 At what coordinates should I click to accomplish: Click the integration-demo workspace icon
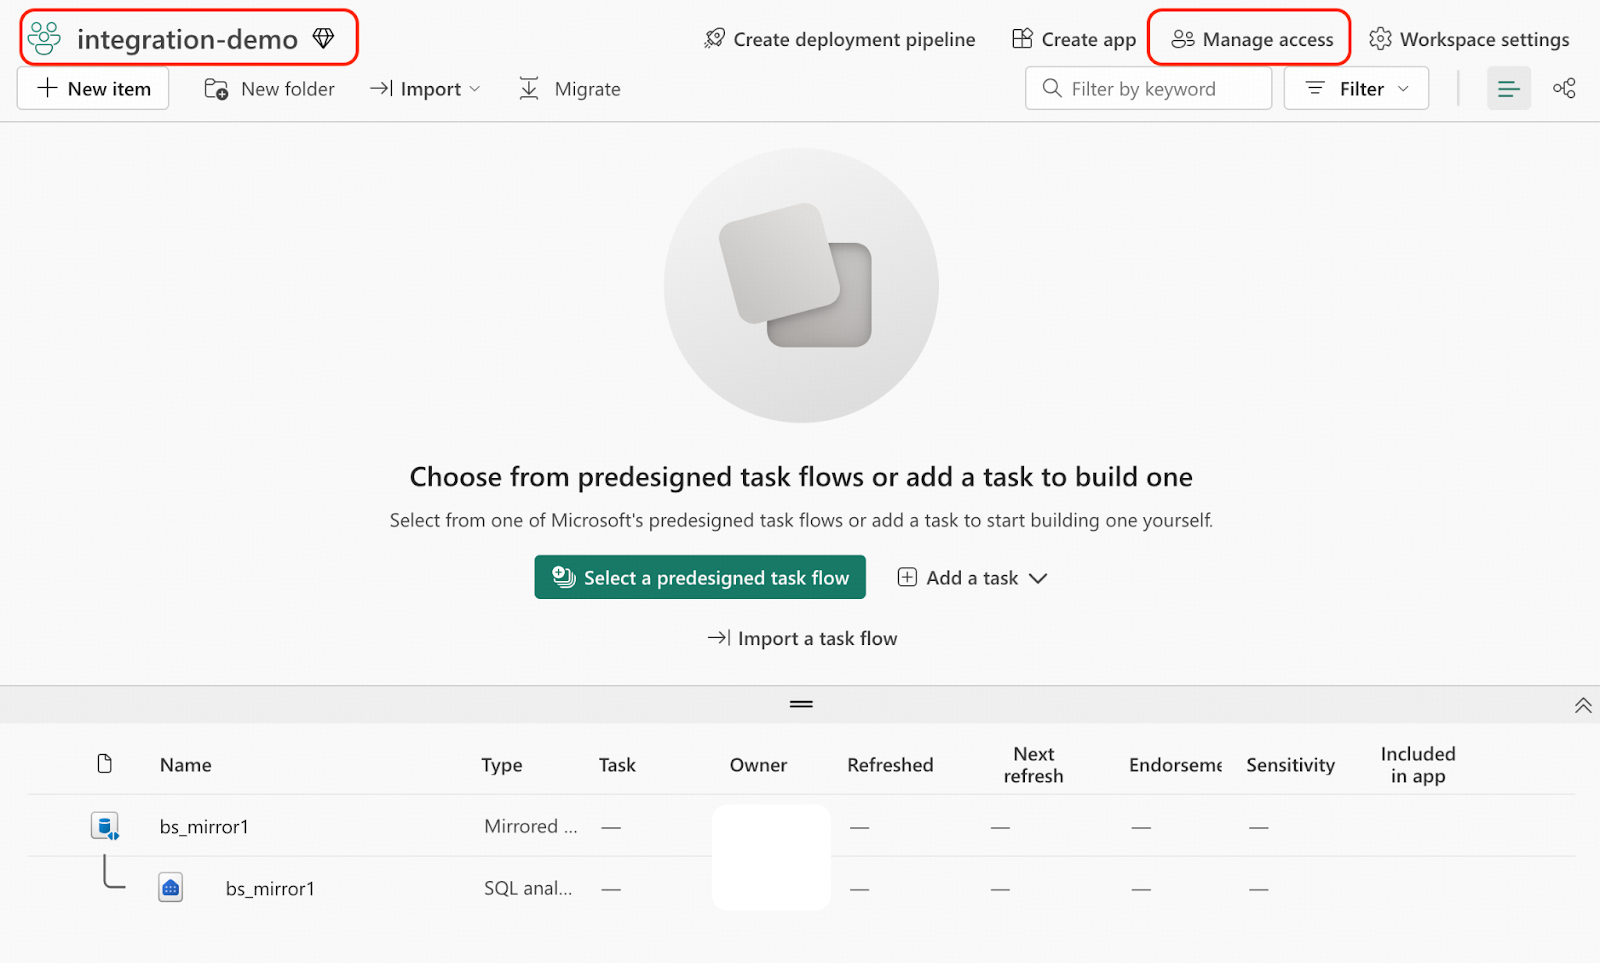point(44,38)
